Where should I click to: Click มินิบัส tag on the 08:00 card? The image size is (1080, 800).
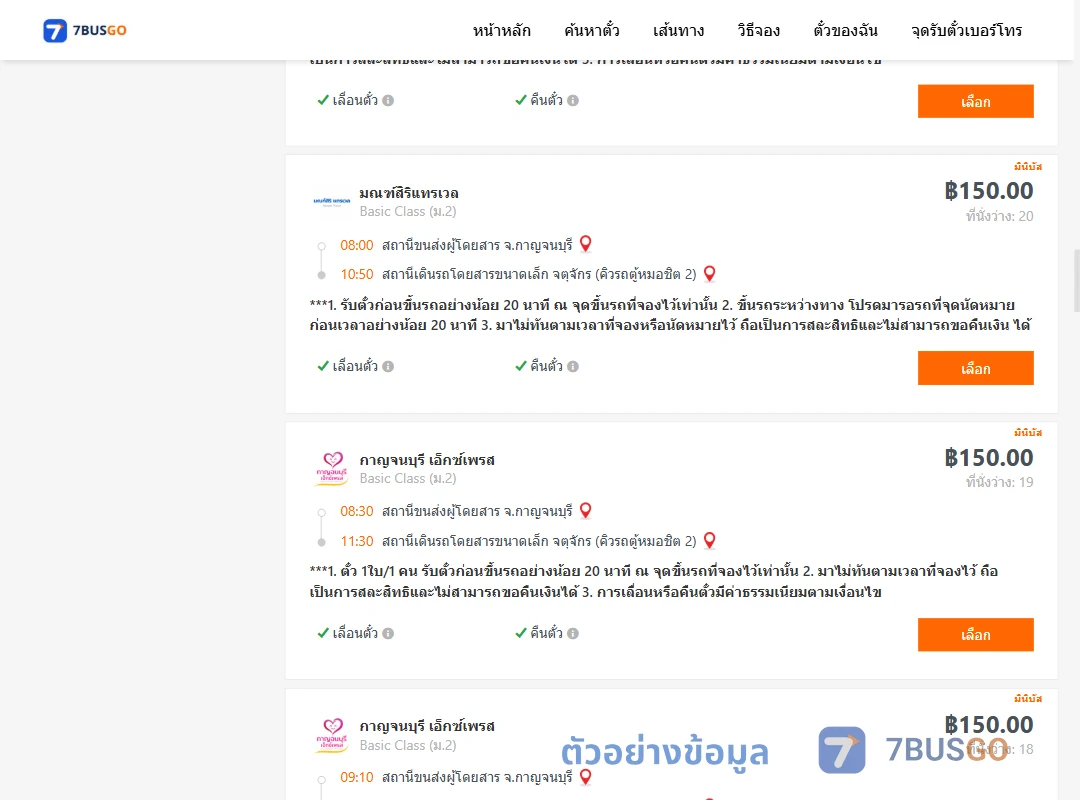[x=1028, y=167]
